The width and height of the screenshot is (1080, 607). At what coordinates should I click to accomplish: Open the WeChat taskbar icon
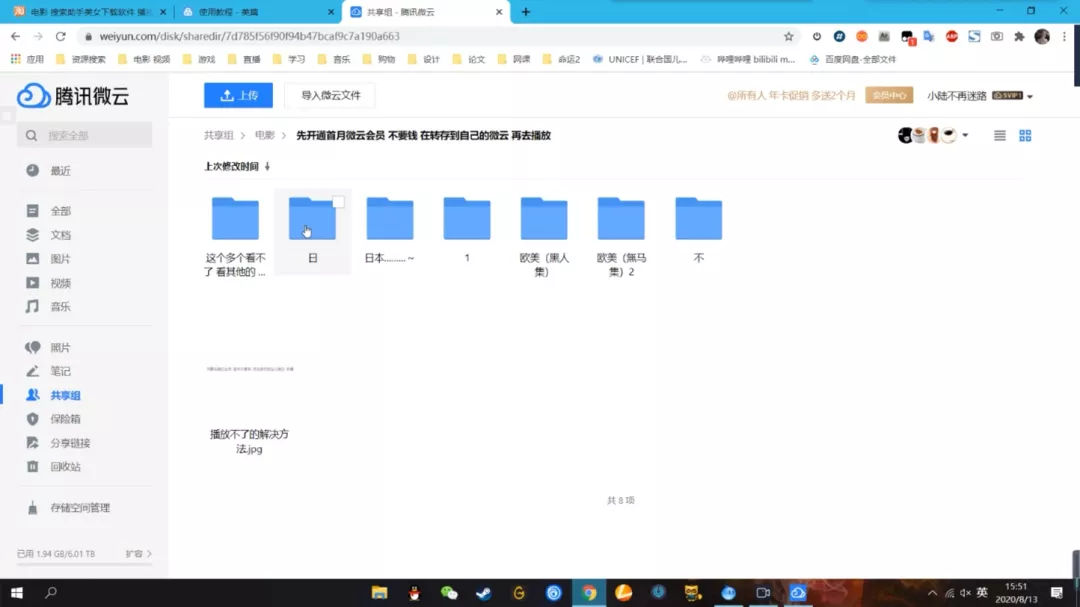[449, 593]
